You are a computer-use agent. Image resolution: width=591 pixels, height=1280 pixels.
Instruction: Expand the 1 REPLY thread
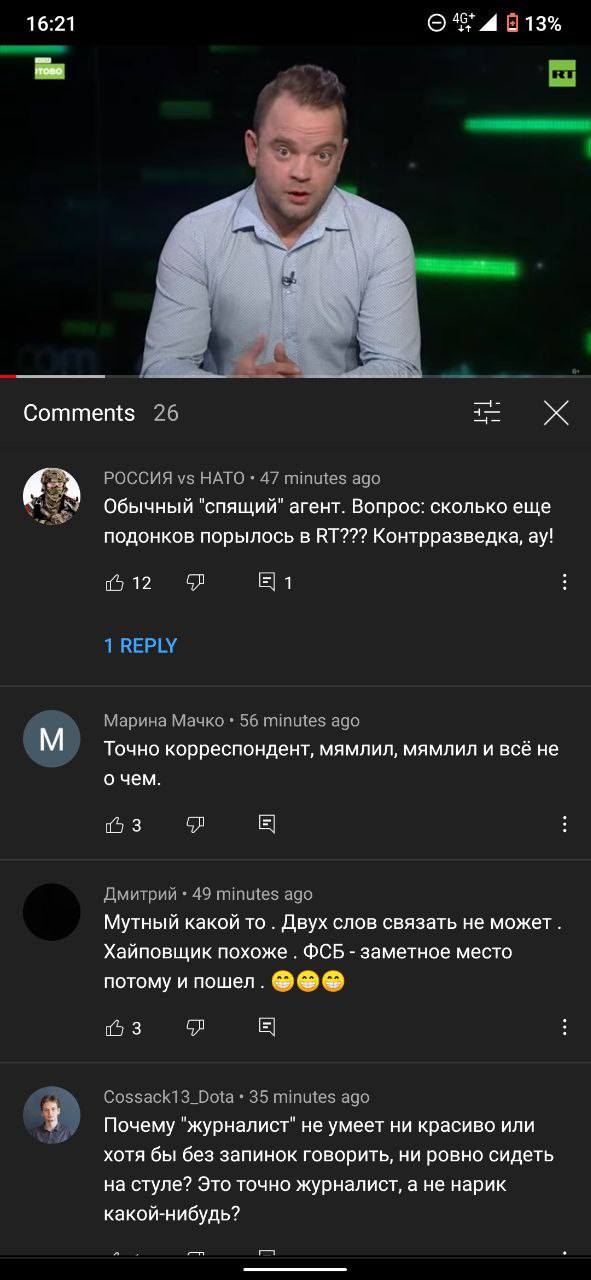(141, 646)
